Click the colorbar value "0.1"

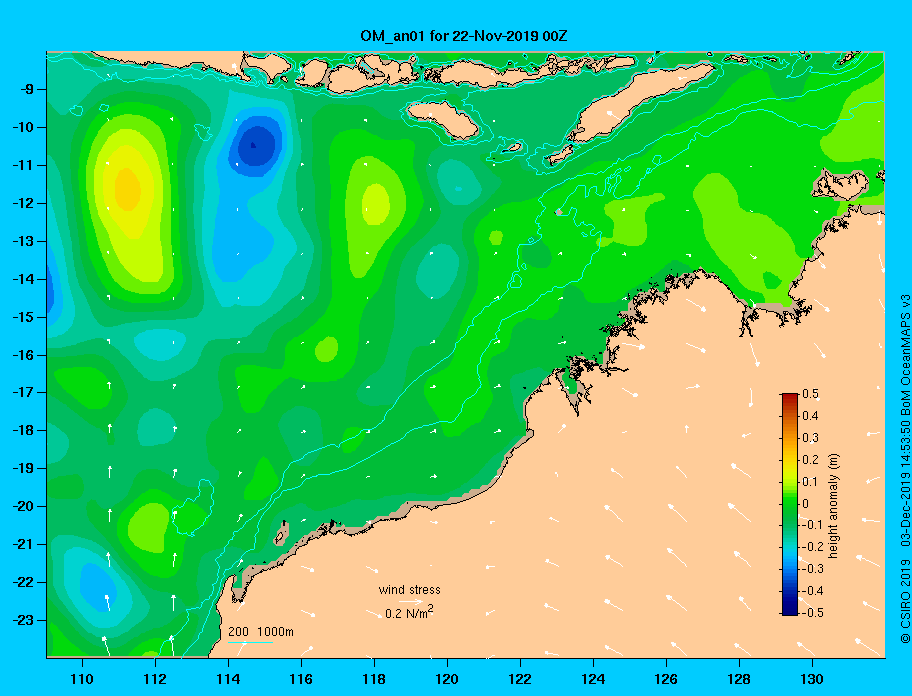point(810,481)
